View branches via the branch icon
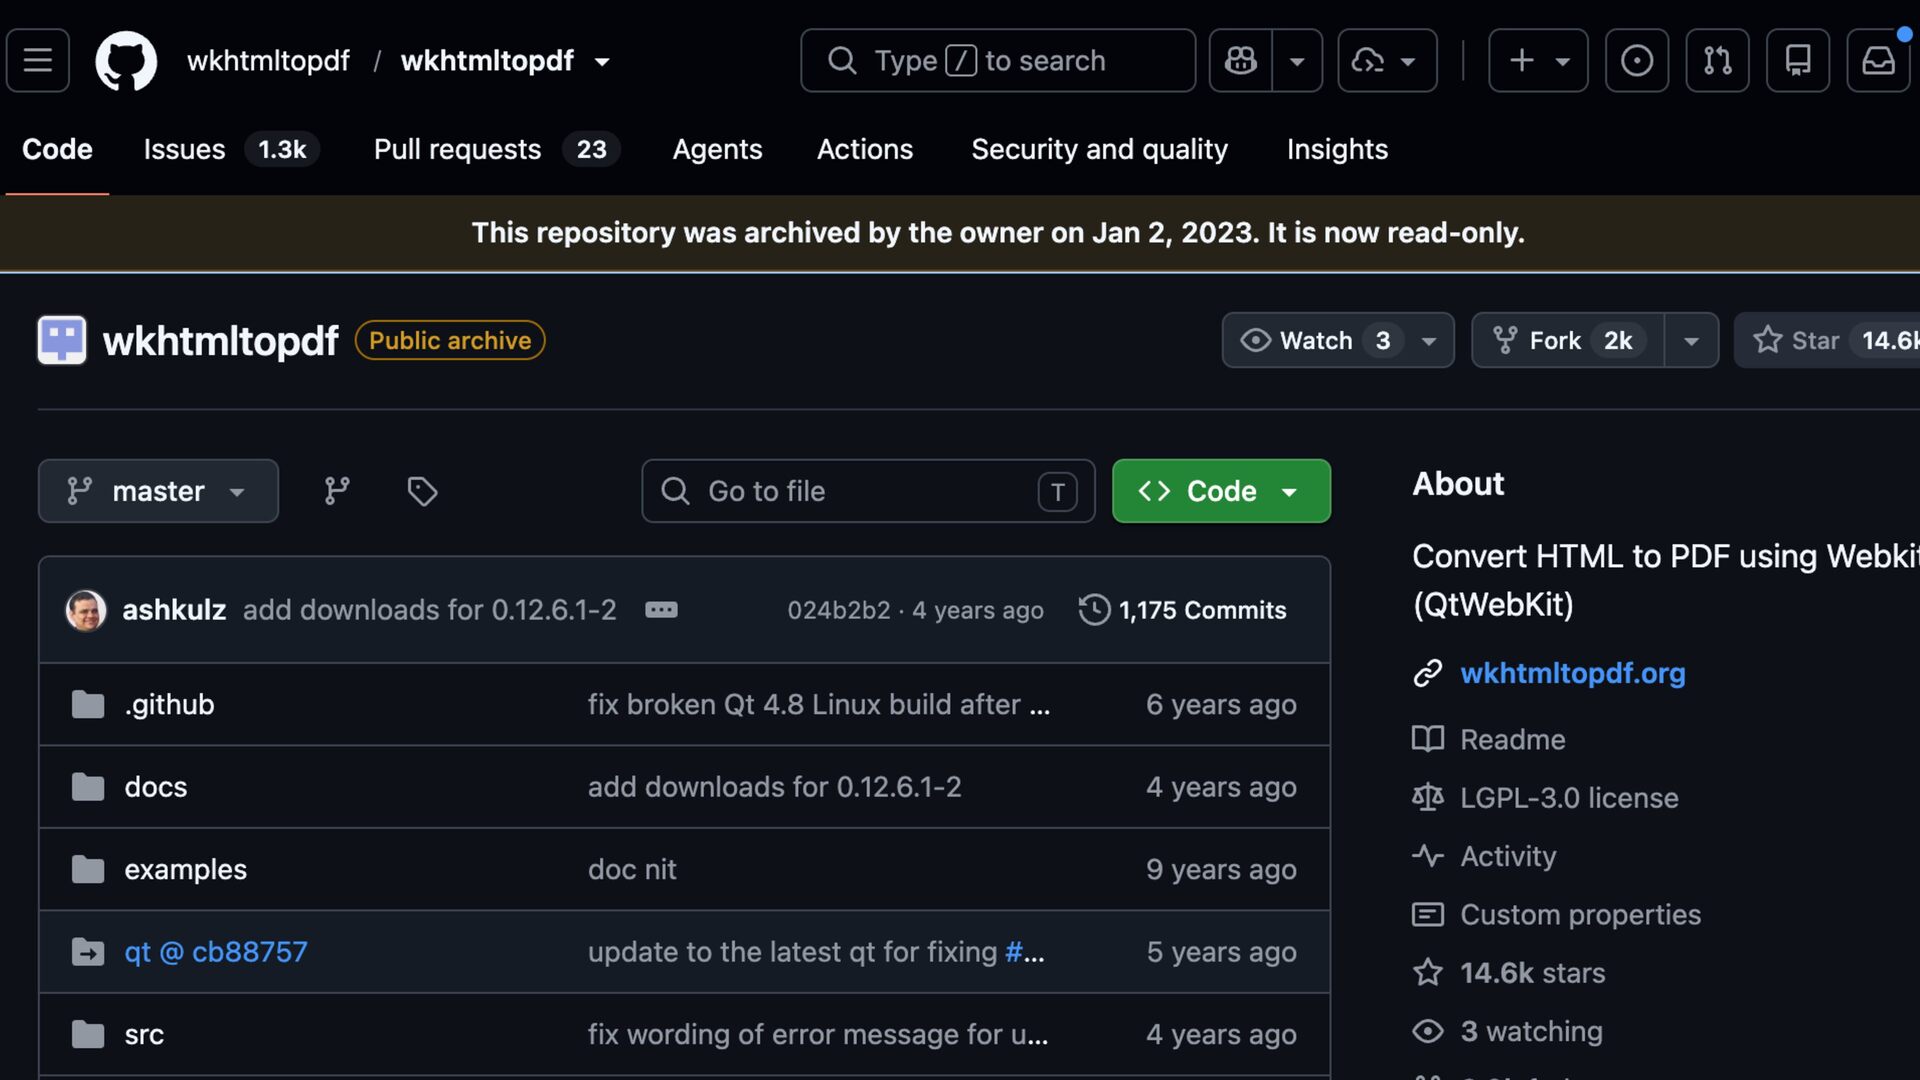 (x=337, y=491)
